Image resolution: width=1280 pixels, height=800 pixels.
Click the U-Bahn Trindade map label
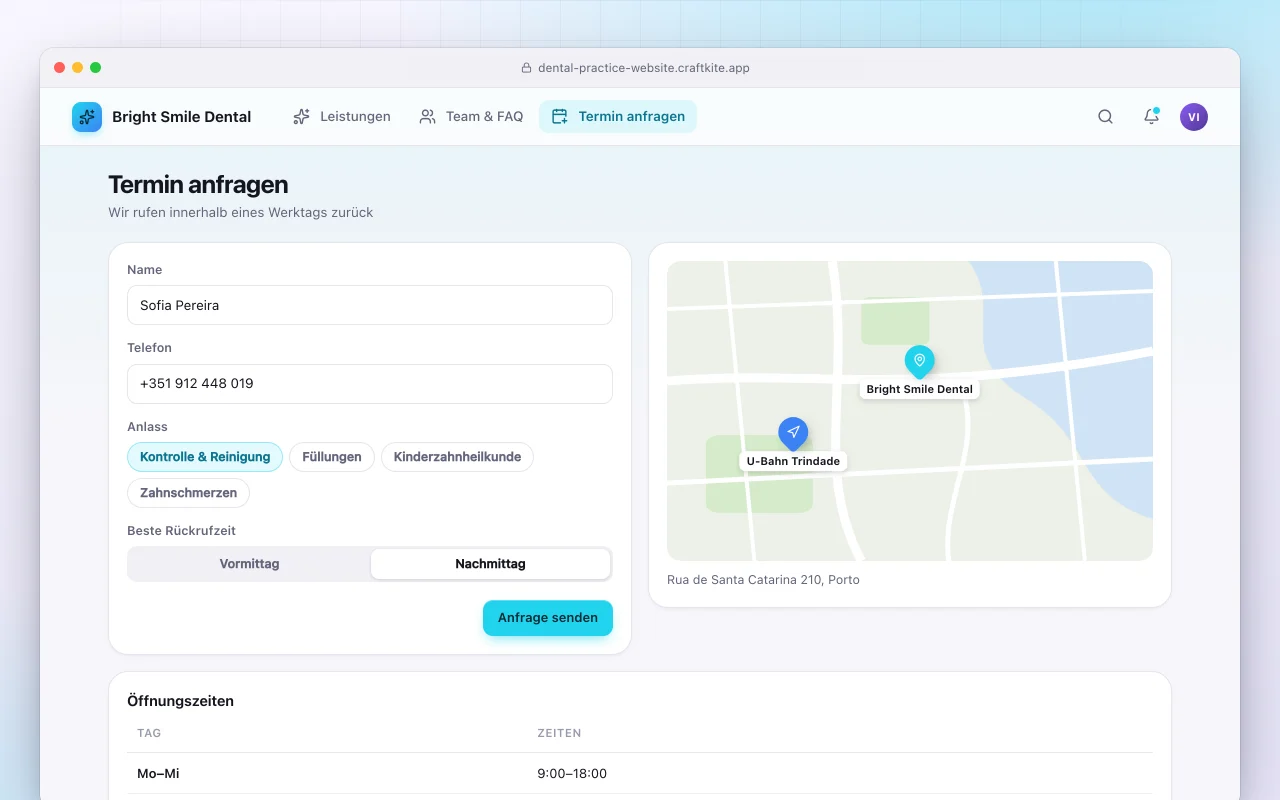click(x=794, y=461)
